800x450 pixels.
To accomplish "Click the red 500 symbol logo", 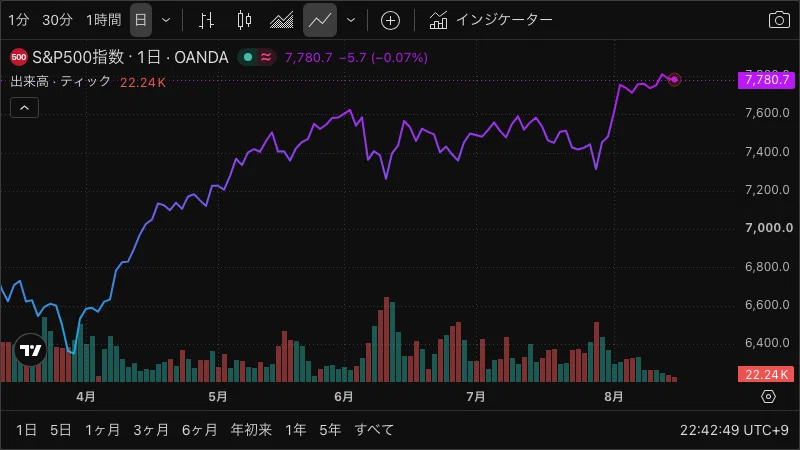I will (x=19, y=57).
